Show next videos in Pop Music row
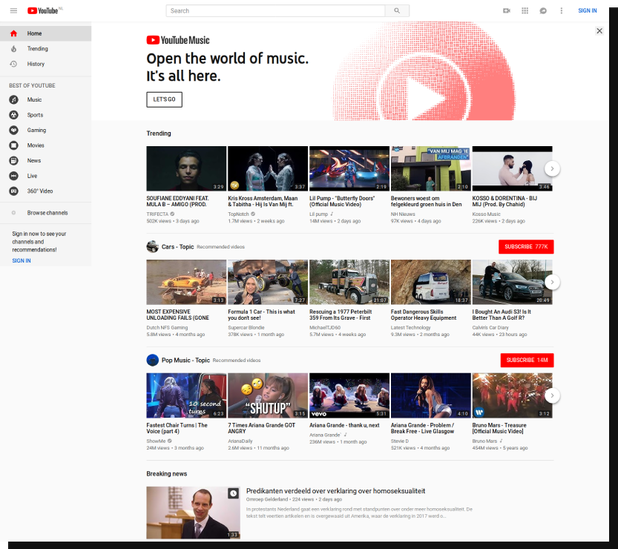Image resolution: width=618 pixels, height=549 pixels. pyautogui.click(x=552, y=396)
